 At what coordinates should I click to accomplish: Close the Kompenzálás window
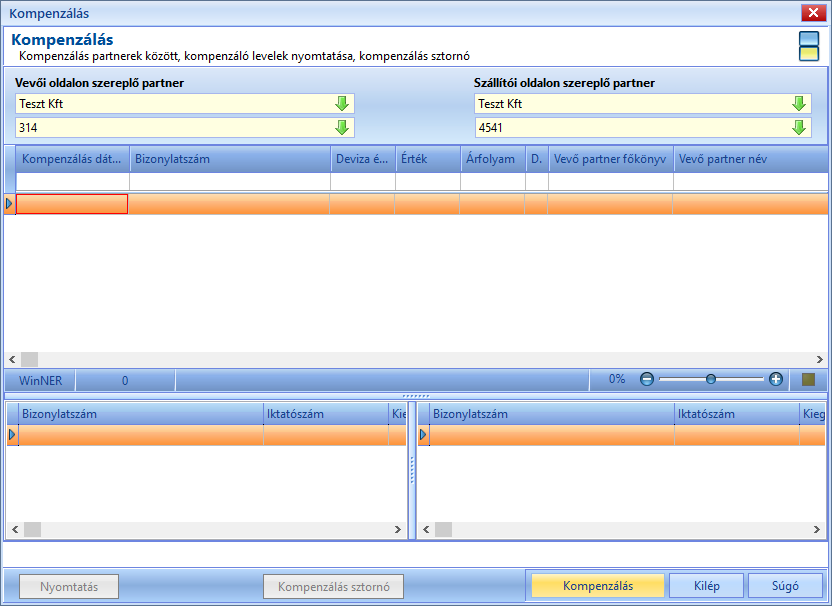[x=813, y=13]
